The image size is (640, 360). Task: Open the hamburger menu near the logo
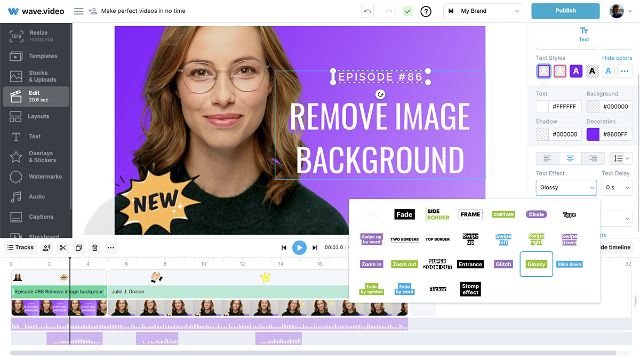(78, 11)
